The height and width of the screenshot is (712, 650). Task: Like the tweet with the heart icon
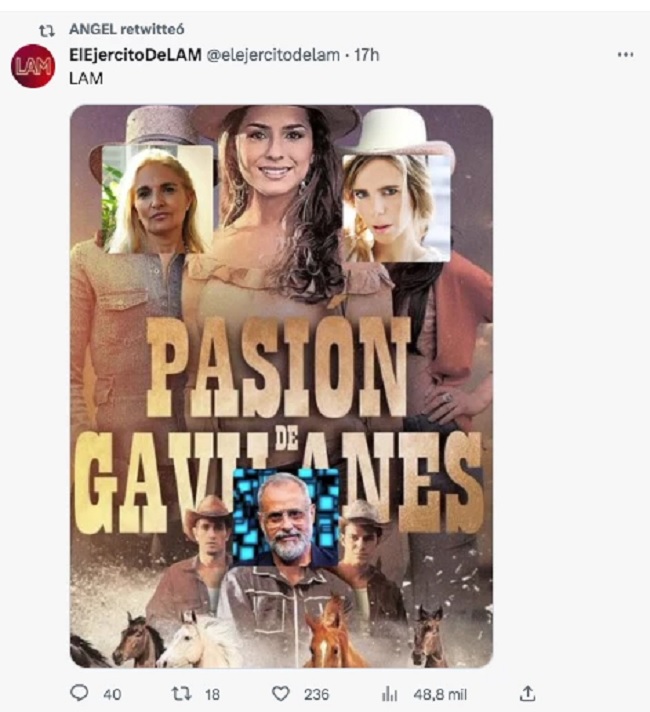click(x=281, y=694)
